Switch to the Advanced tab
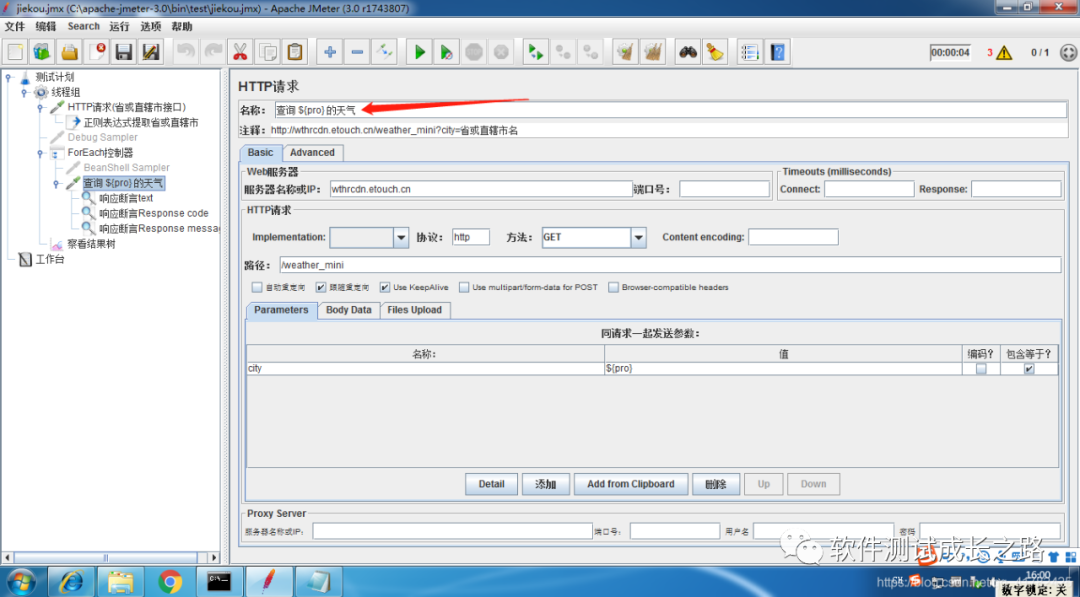The width and height of the screenshot is (1080, 597). (x=312, y=153)
